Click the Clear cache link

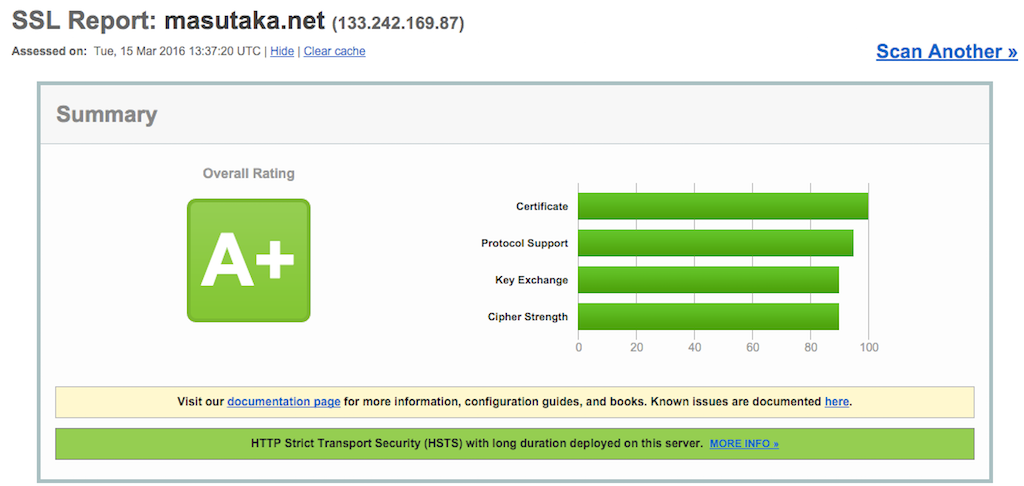coord(334,51)
